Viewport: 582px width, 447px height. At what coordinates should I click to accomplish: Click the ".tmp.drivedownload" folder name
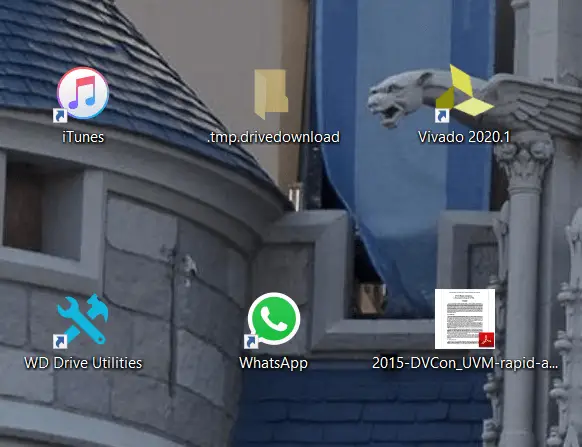point(273,137)
